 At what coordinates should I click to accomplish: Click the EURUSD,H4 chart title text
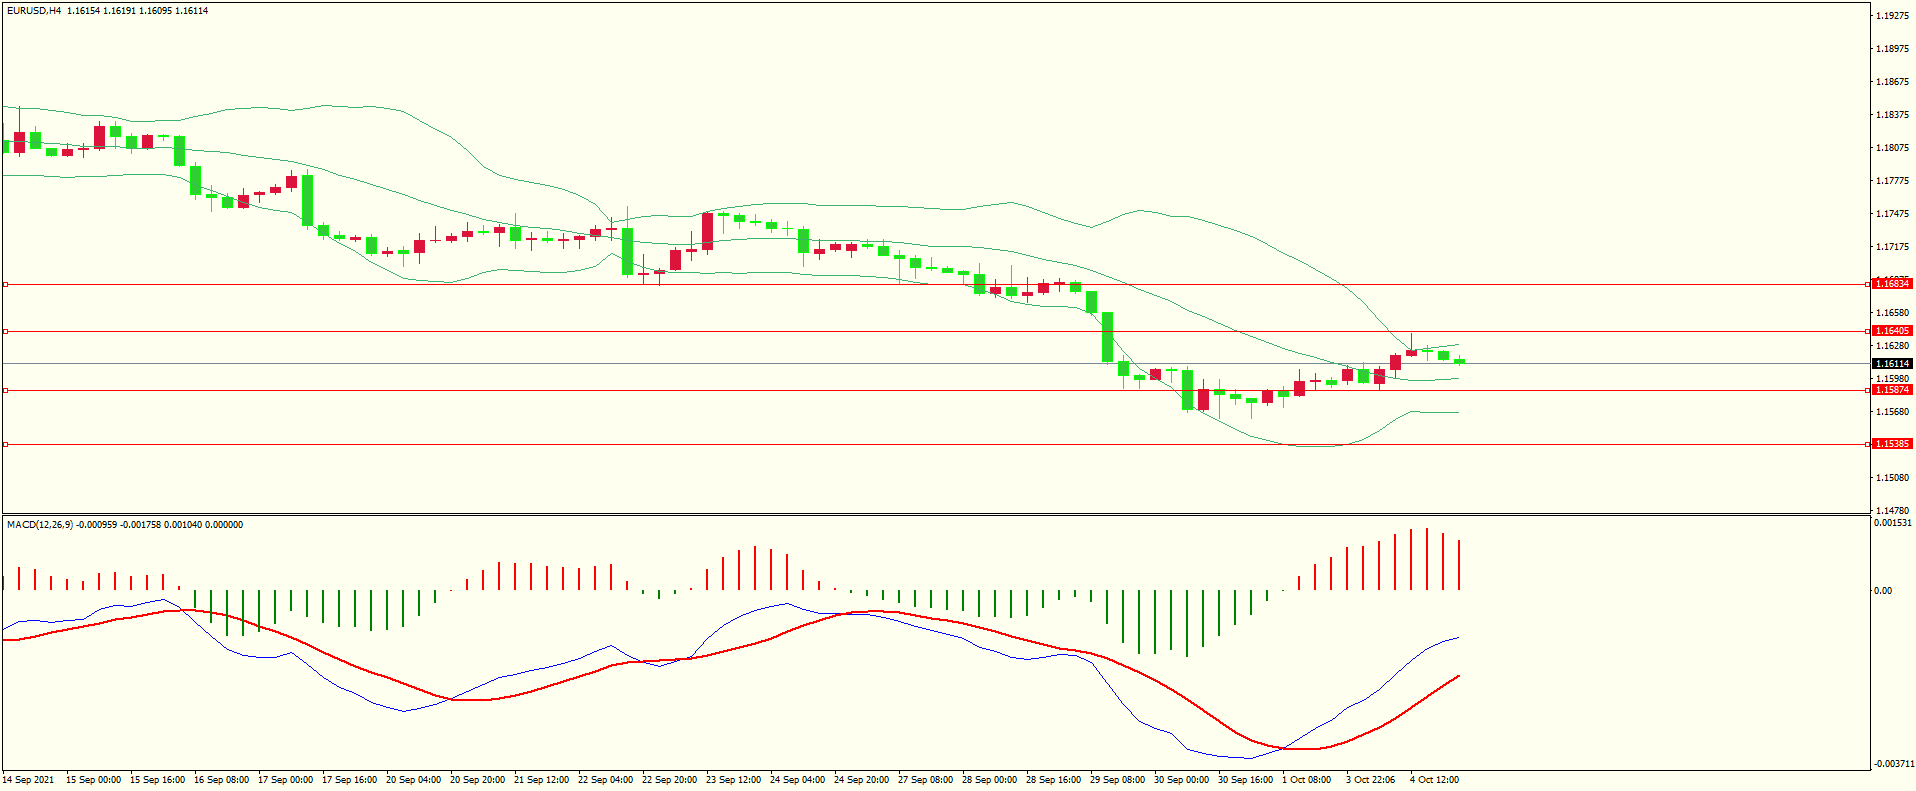pos(34,11)
